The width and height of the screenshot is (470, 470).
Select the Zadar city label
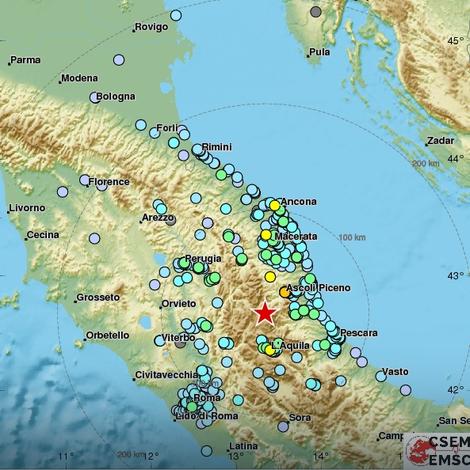pos(440,141)
